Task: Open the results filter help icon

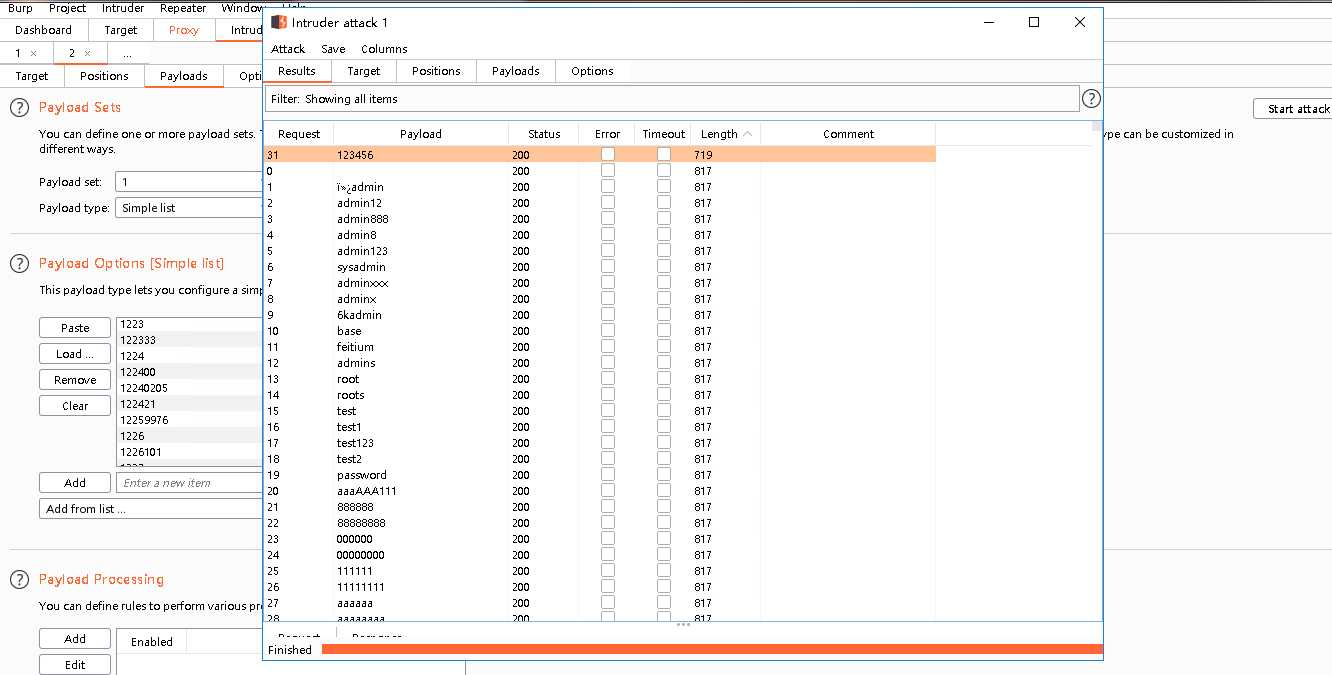Action: 1091,99
